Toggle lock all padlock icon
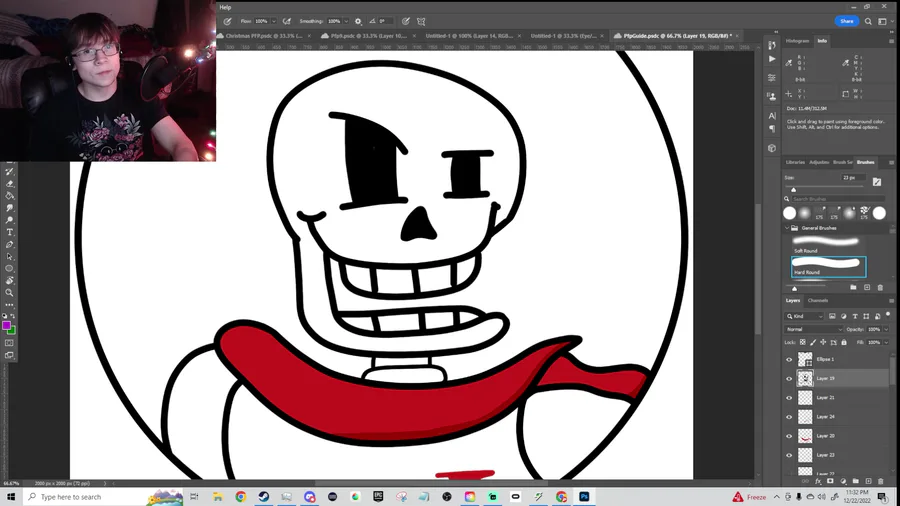Viewport: 900px width, 506px height. coord(844,342)
